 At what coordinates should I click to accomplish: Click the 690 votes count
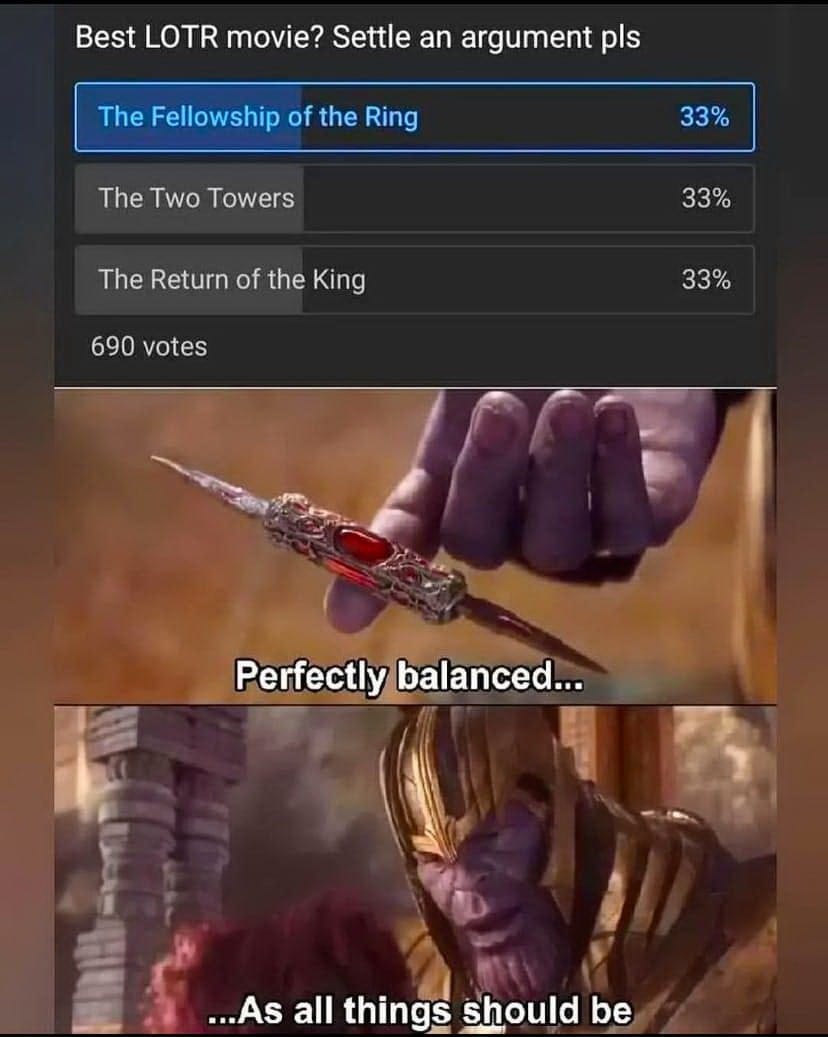[149, 347]
